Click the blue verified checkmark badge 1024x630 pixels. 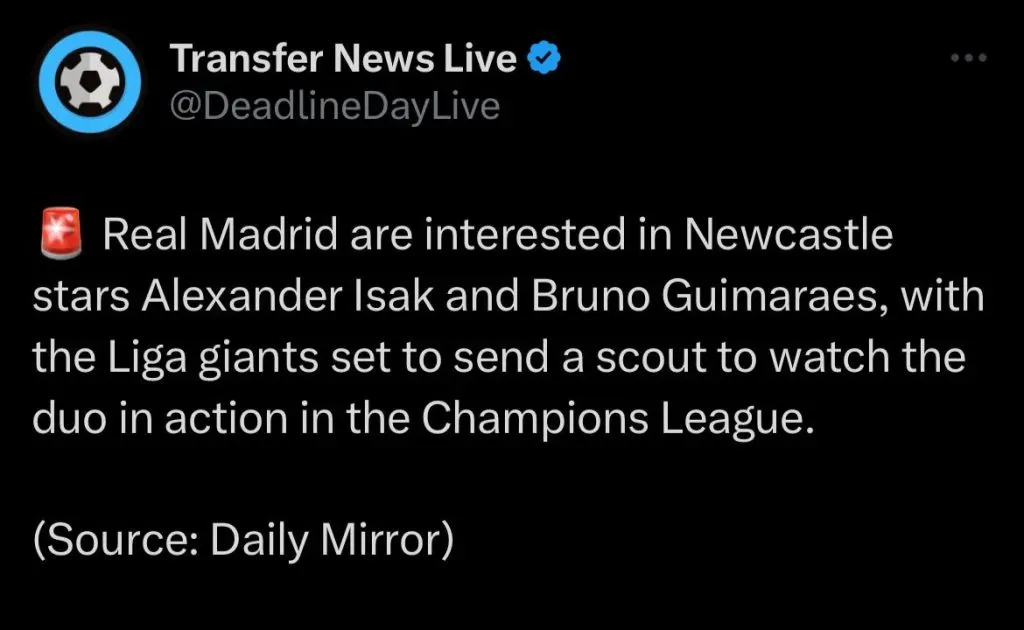(x=543, y=61)
